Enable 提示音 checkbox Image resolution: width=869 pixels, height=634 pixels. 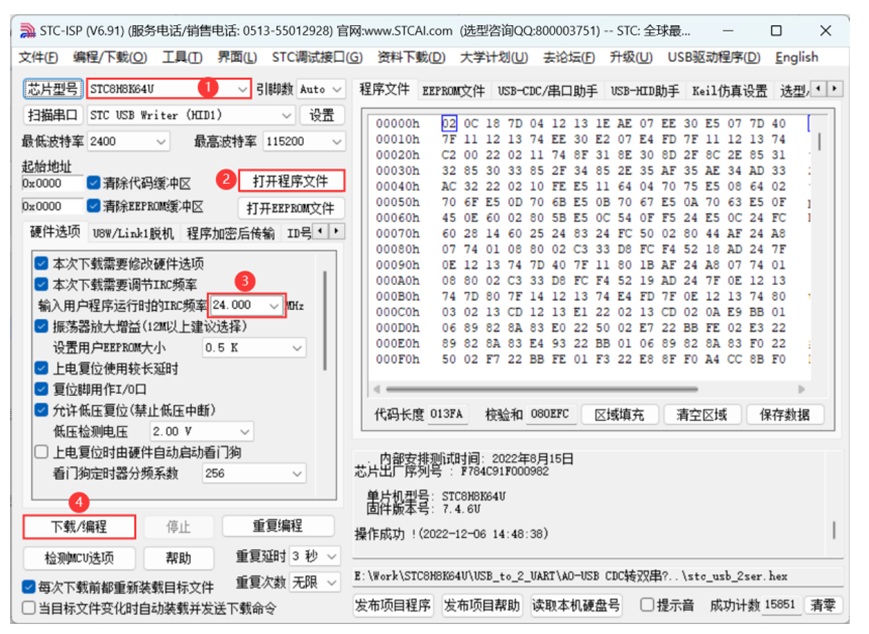[x=647, y=605]
